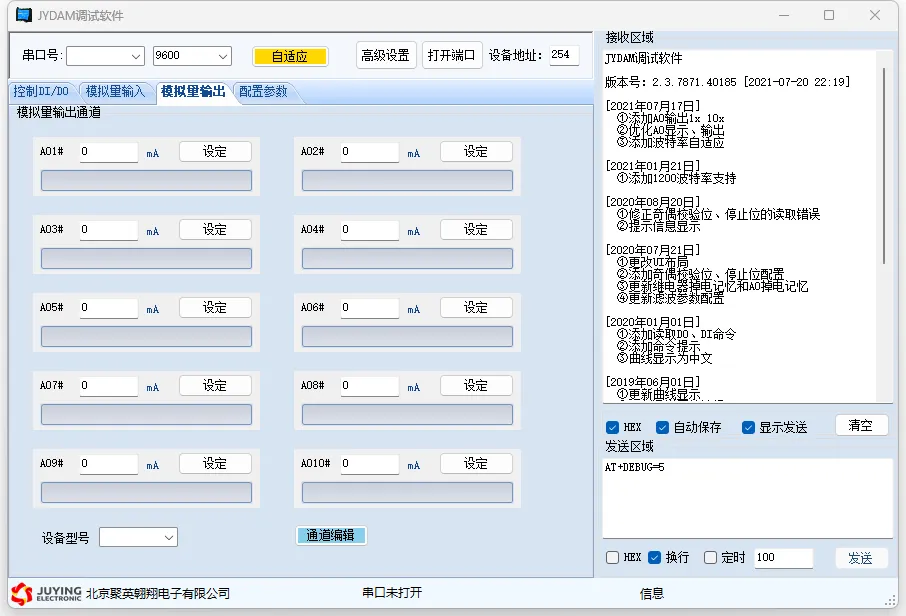The image size is (906, 616).
Task: Click the AO4# mA value field
Action: click(x=370, y=230)
